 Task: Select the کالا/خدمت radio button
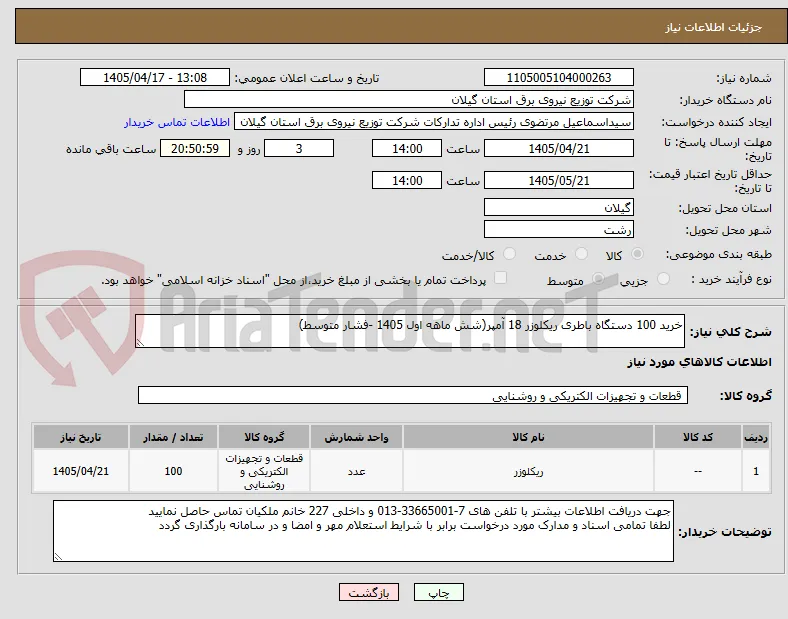point(510,254)
